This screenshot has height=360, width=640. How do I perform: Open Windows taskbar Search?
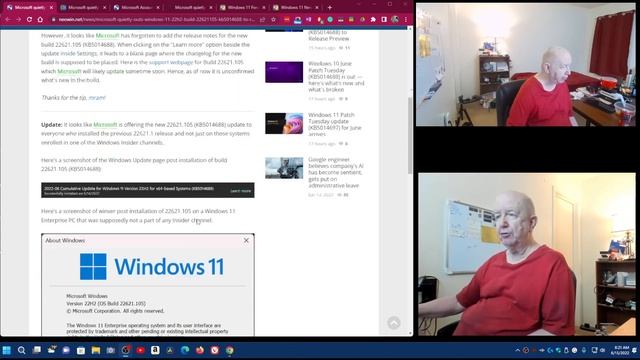point(21,350)
